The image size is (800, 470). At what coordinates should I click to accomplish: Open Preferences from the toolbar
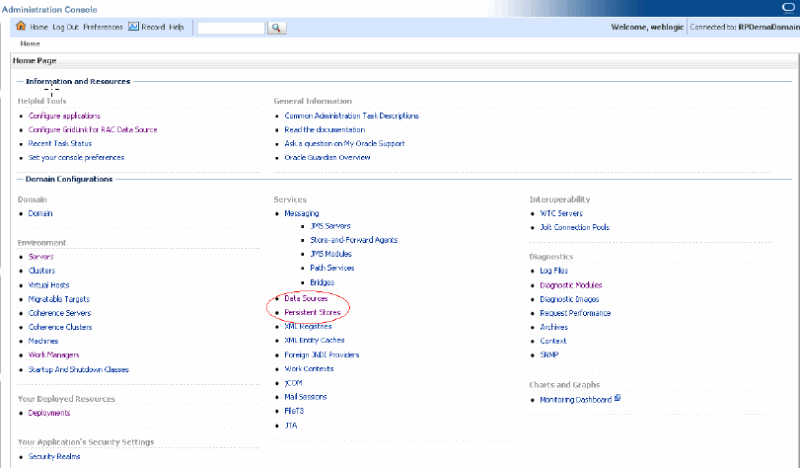(103, 27)
